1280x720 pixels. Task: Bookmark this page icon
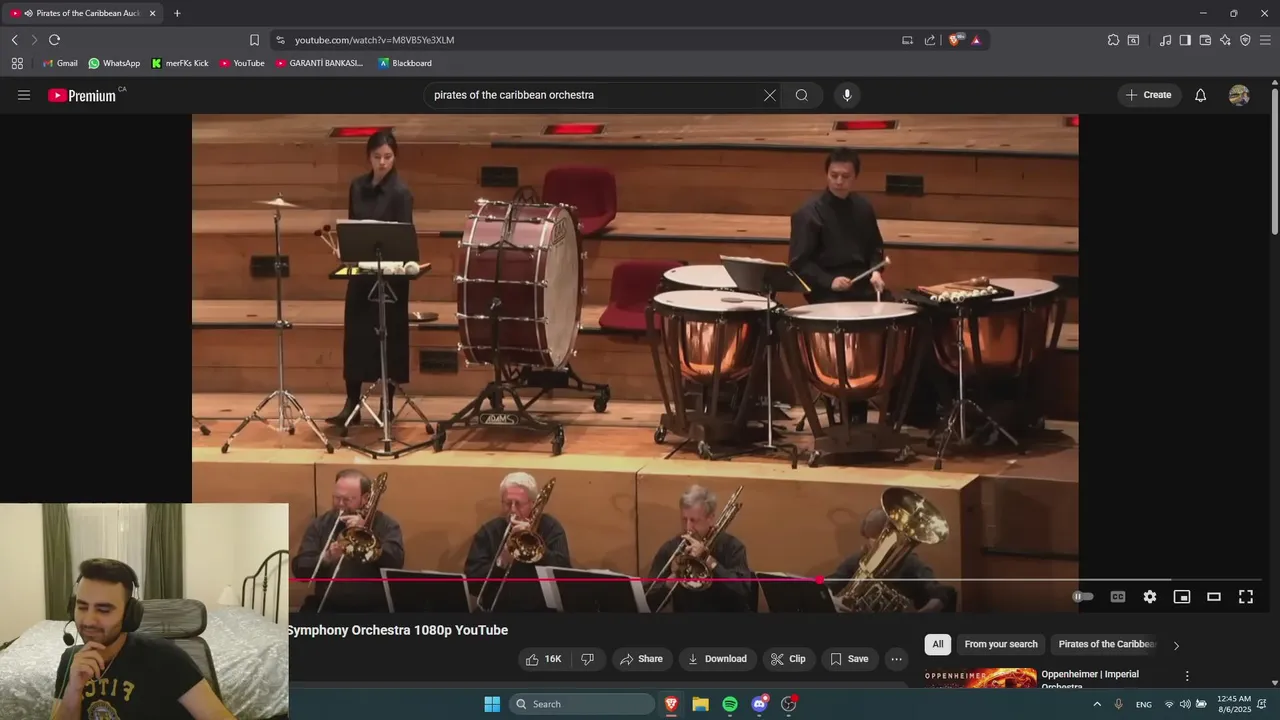(254, 40)
